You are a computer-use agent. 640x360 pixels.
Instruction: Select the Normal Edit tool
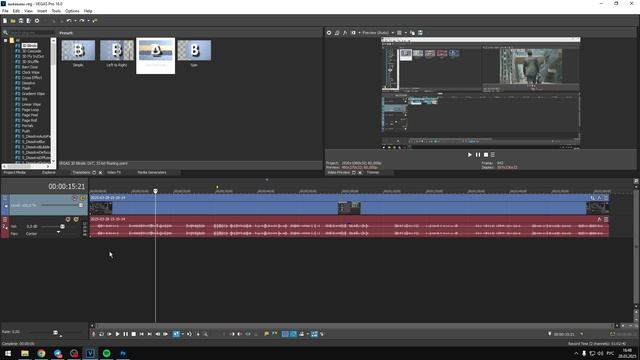coord(176,334)
